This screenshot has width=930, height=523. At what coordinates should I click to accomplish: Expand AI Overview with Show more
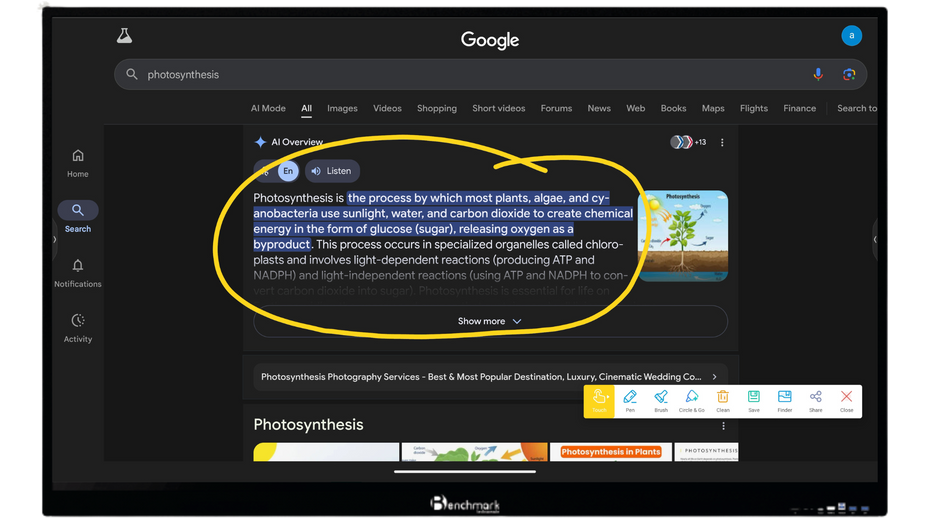(x=490, y=321)
